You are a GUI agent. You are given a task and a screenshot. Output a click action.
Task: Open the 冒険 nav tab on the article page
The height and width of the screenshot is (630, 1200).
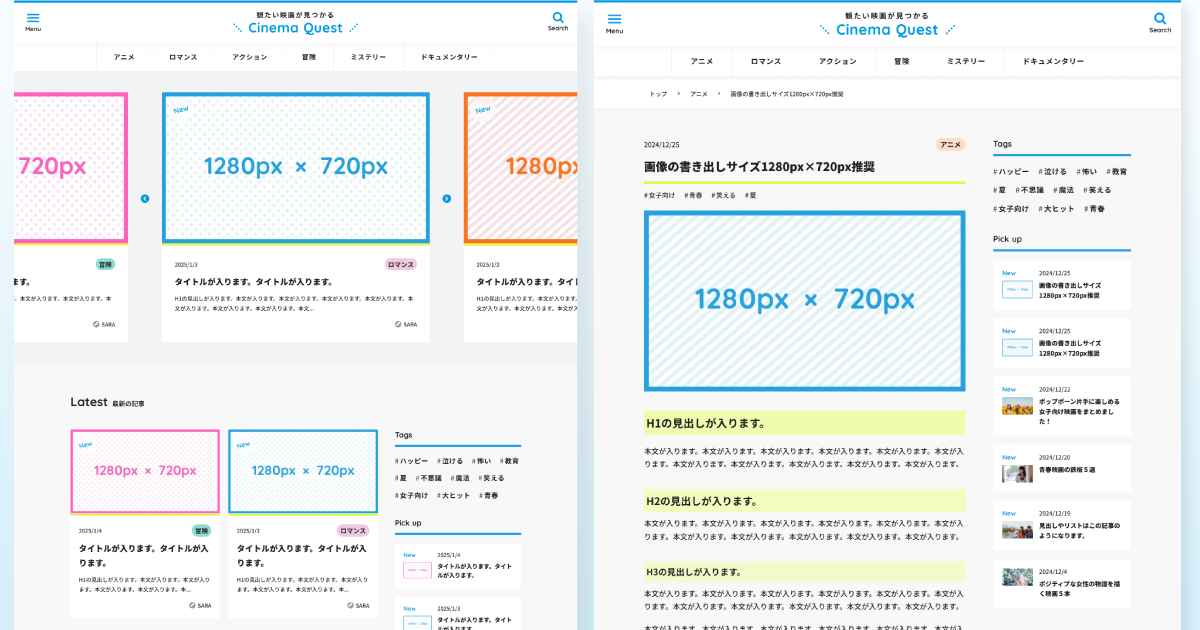[x=902, y=61]
